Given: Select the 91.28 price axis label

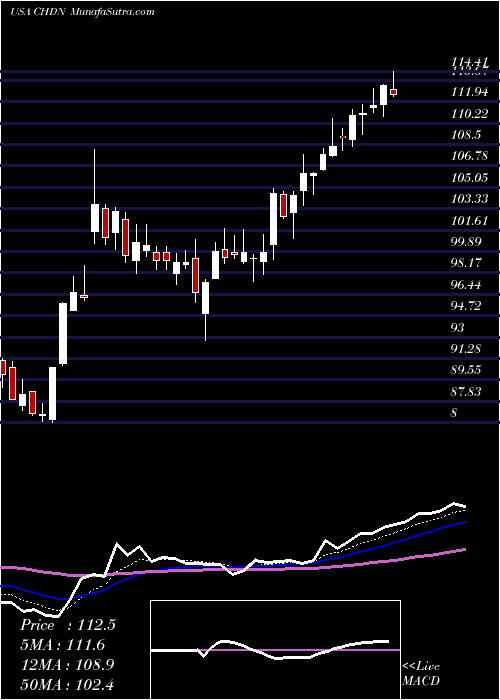Looking at the screenshot, I should coord(466,348).
